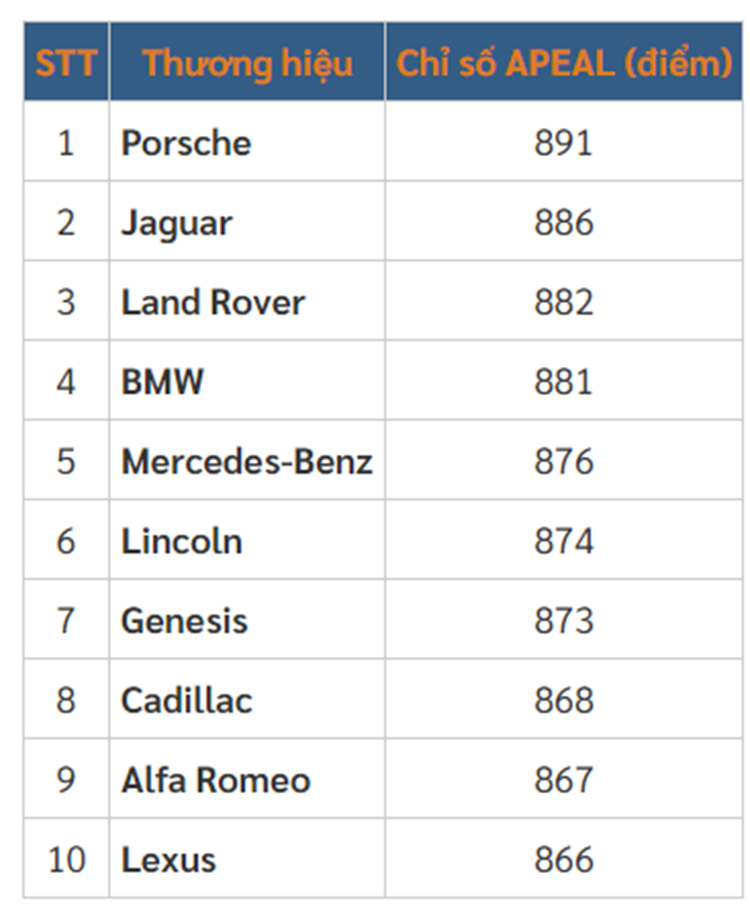Click the Chỉ số APEAL header
Screen dimensions: 750x917
564,63
